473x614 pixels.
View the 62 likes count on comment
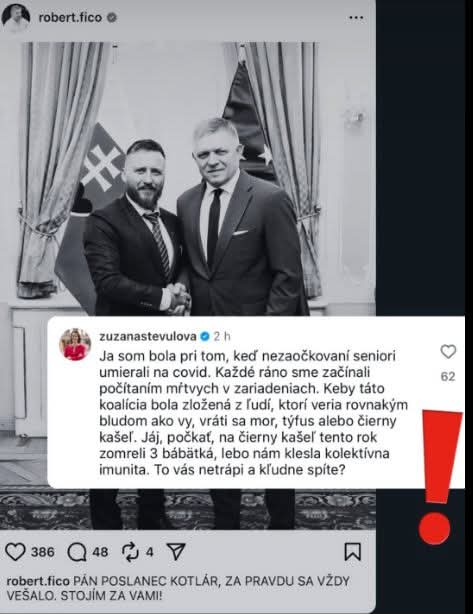coord(448,376)
